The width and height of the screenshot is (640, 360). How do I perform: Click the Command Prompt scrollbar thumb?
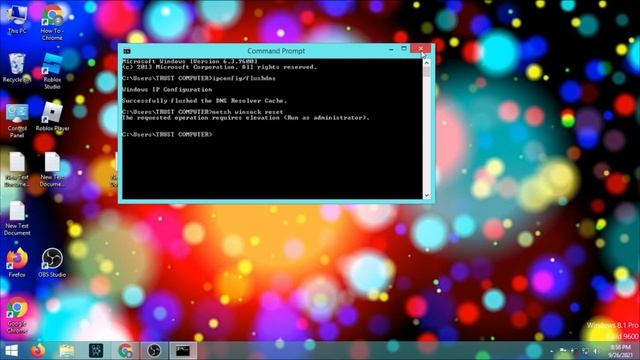pyautogui.click(x=427, y=71)
